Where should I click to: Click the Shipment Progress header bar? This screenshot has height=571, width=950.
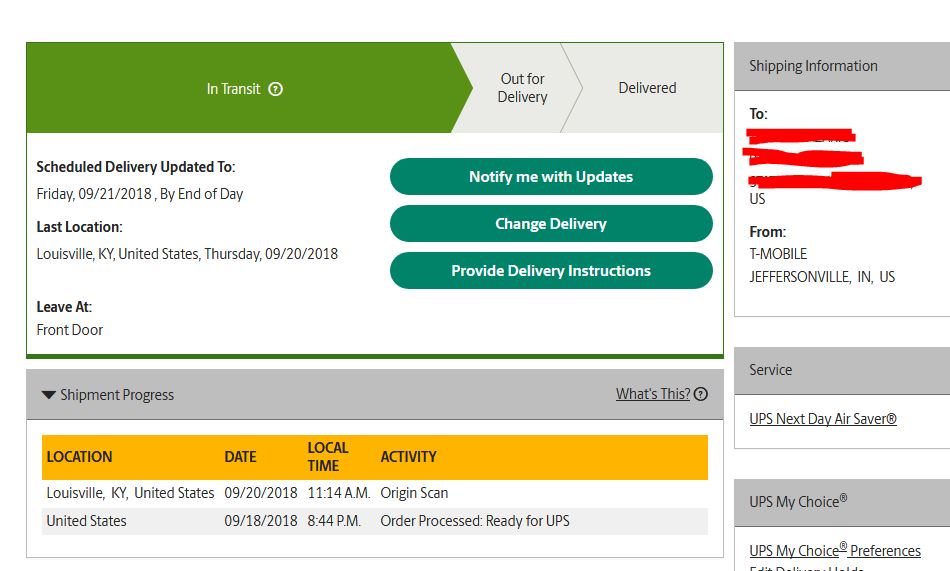374,395
